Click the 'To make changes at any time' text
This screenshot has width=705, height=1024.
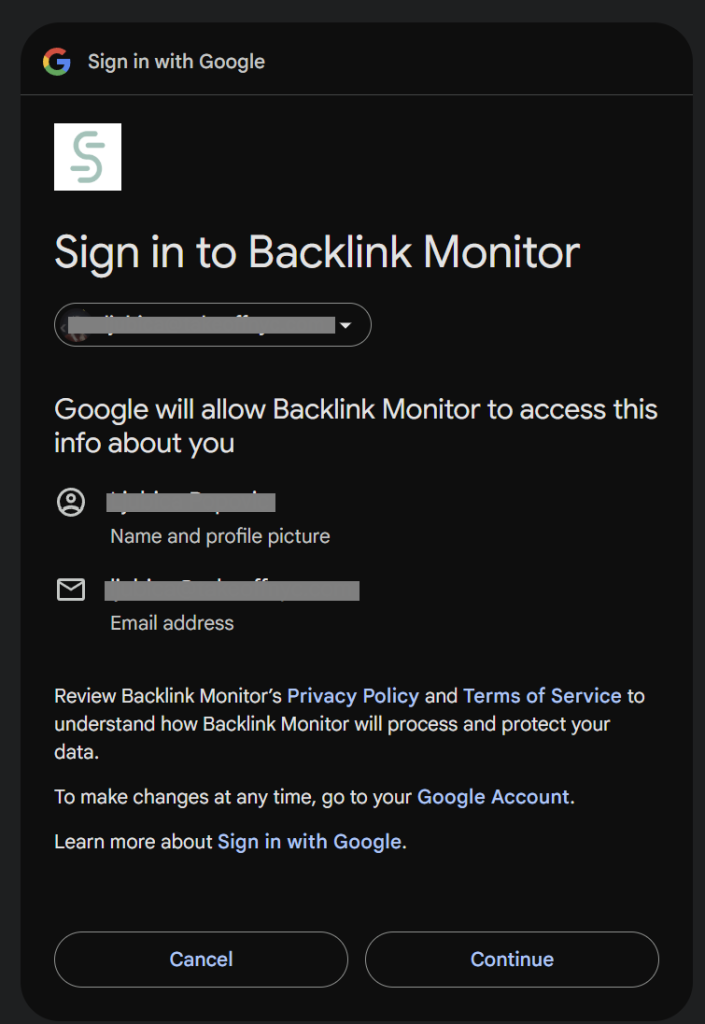[233, 797]
